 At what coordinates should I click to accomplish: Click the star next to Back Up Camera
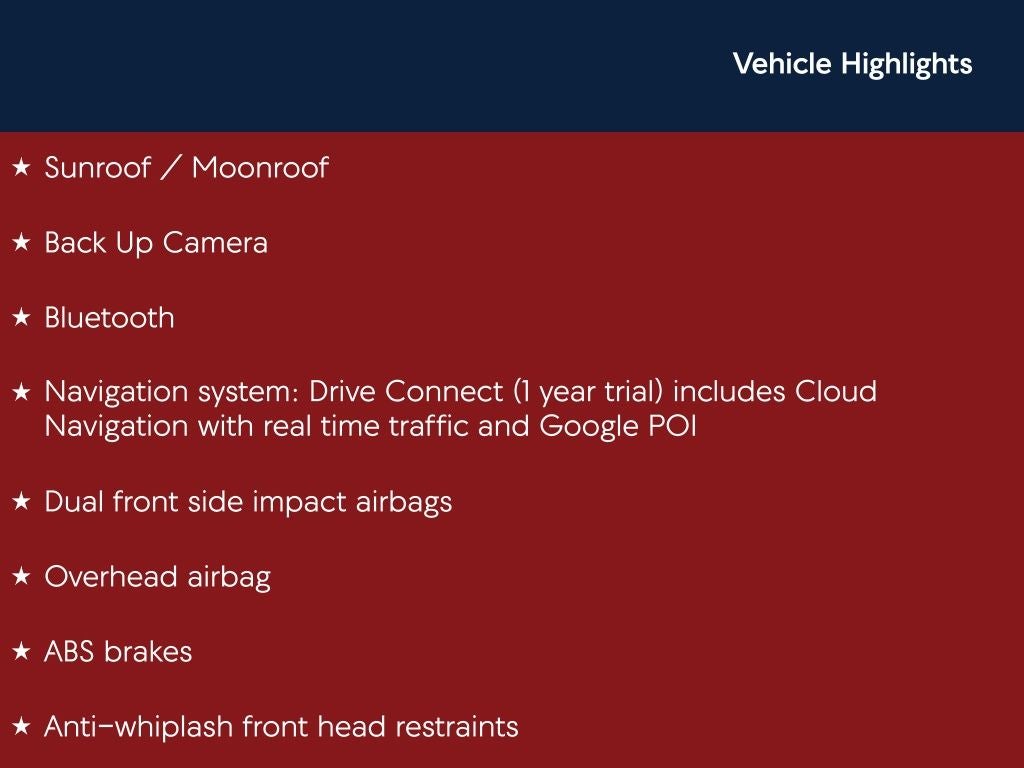coord(21,243)
